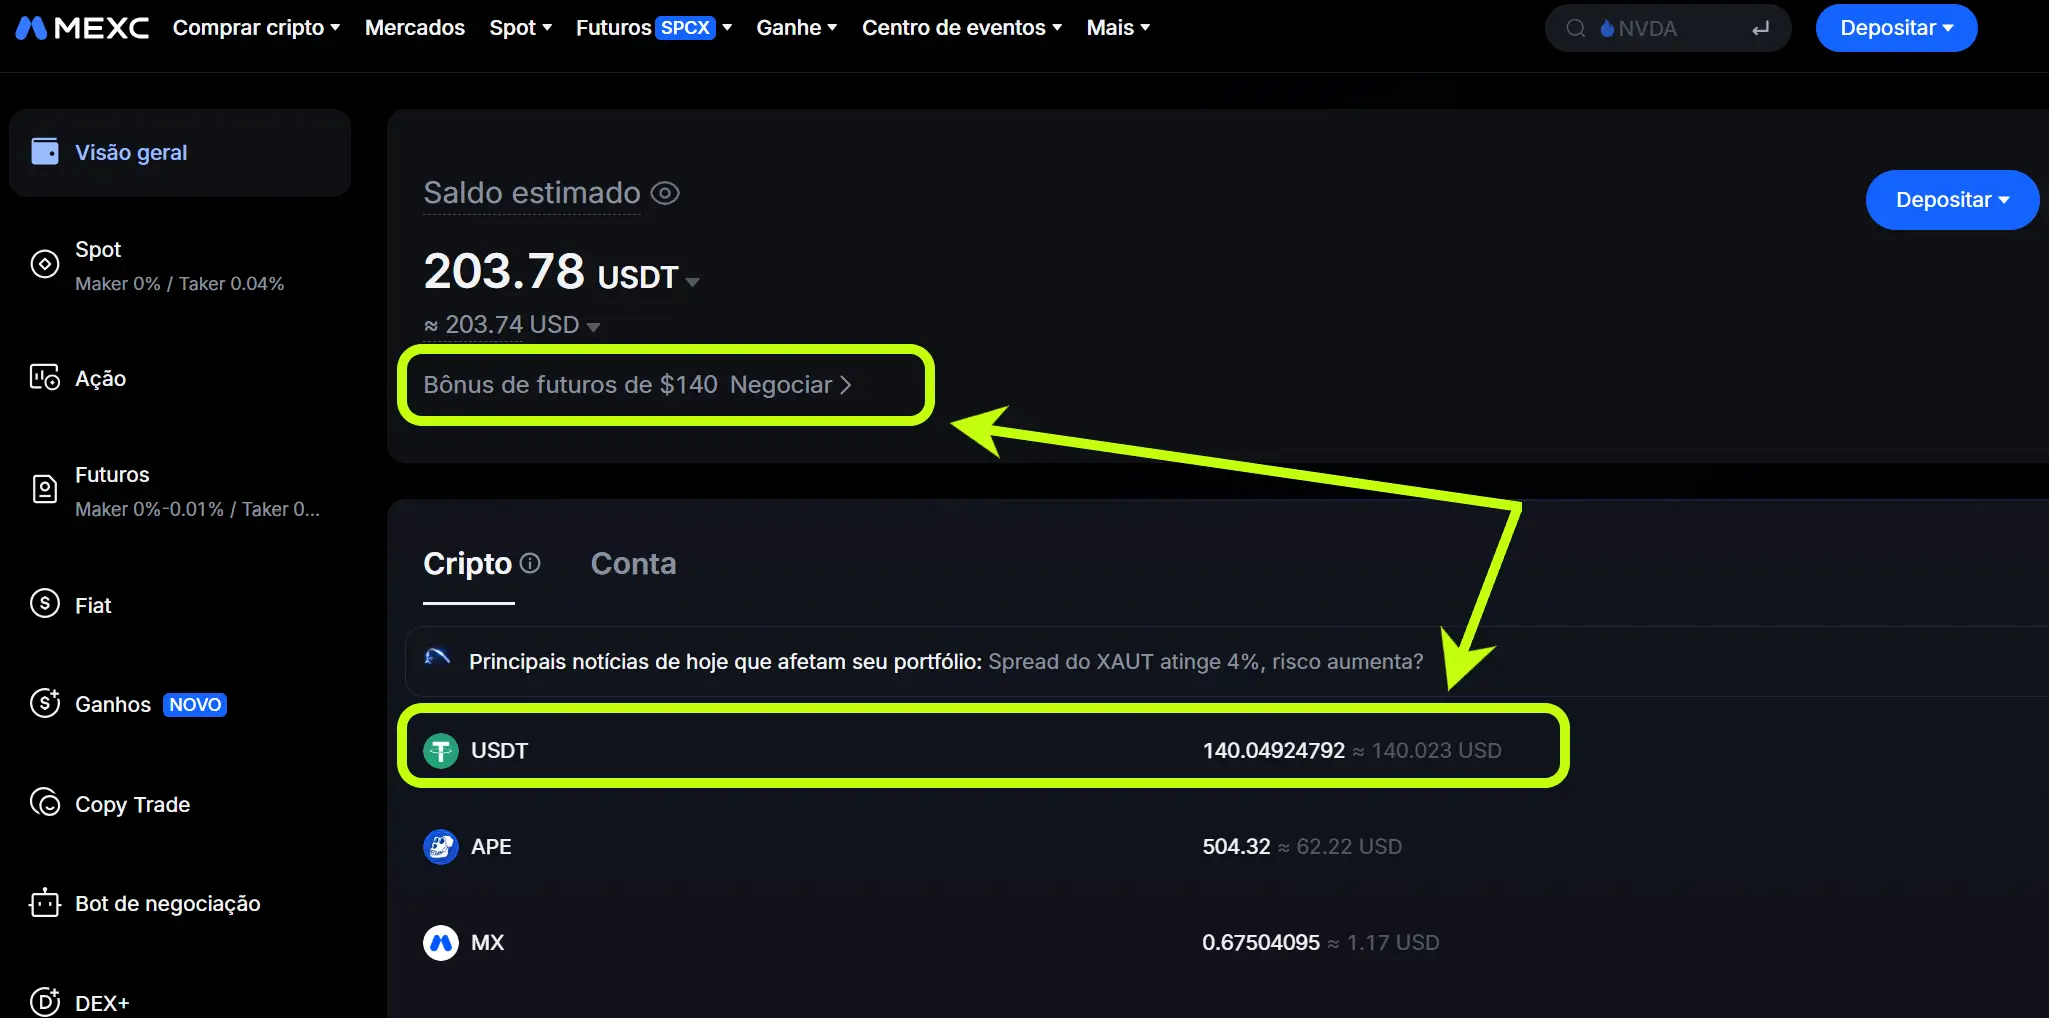Click the MX asset name
Image resolution: width=2049 pixels, height=1018 pixels.
coord(488,942)
